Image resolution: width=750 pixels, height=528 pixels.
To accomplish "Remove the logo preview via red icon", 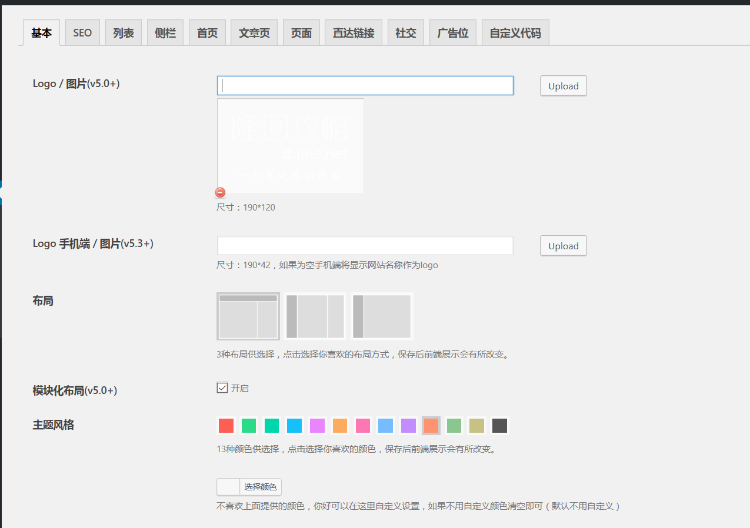I will tap(220, 192).
